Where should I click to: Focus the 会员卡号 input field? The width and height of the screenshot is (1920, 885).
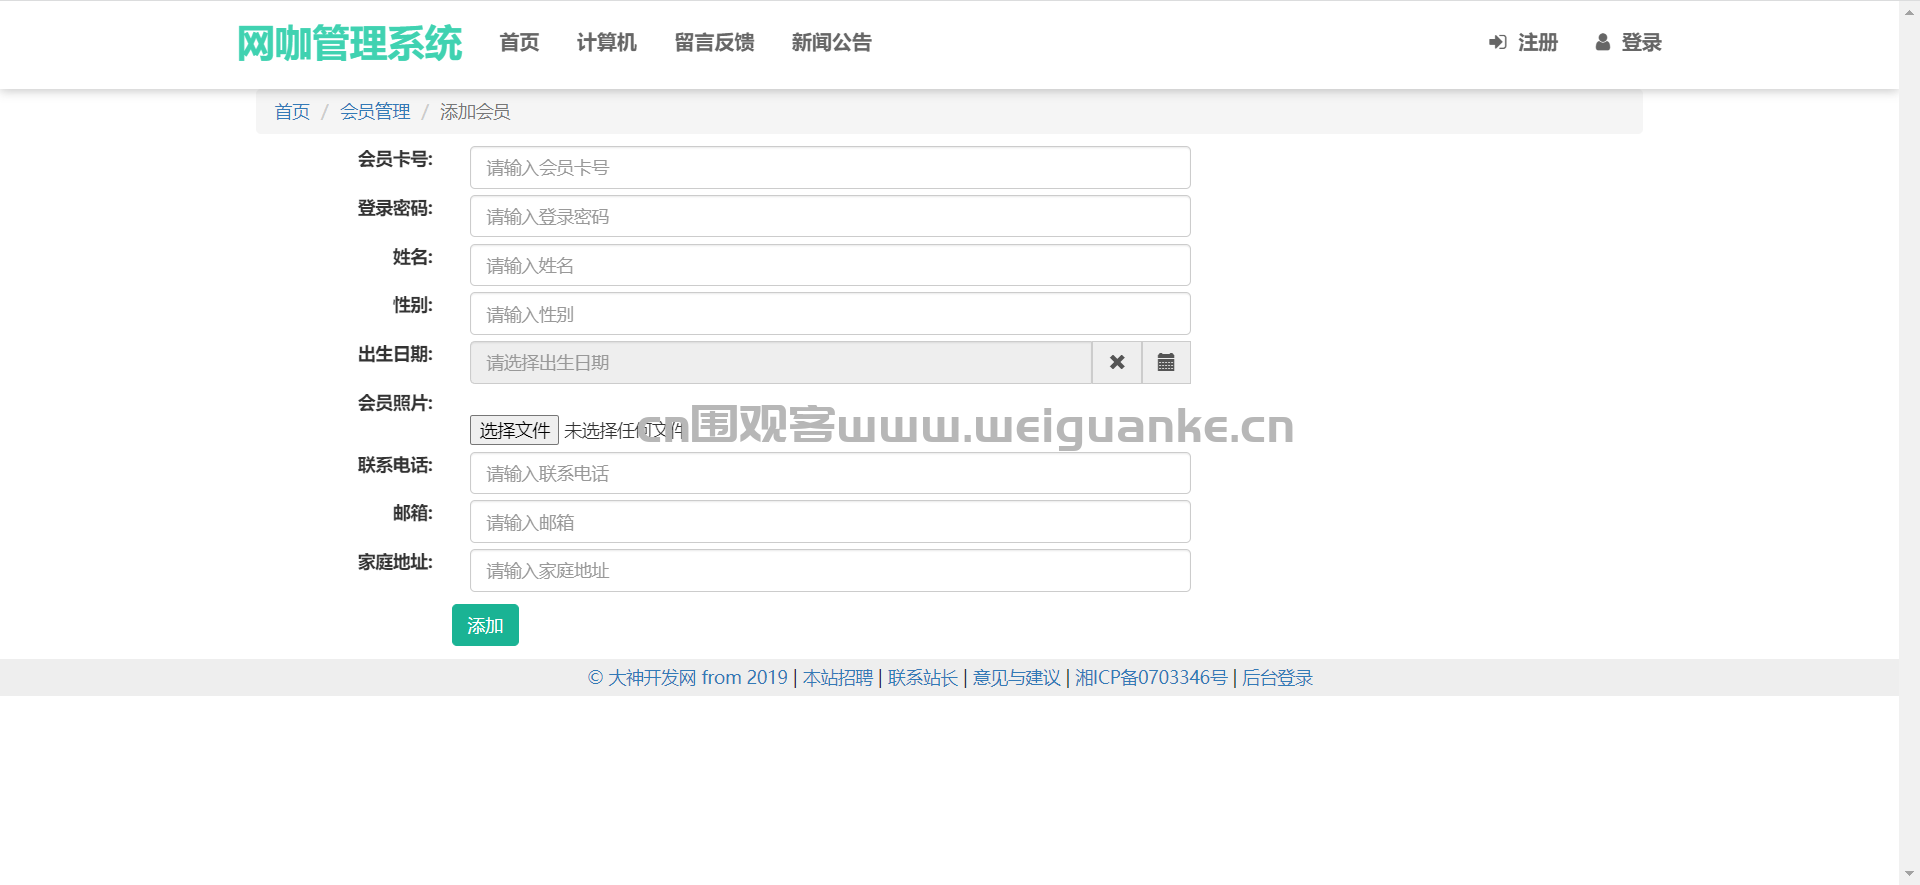(x=830, y=168)
